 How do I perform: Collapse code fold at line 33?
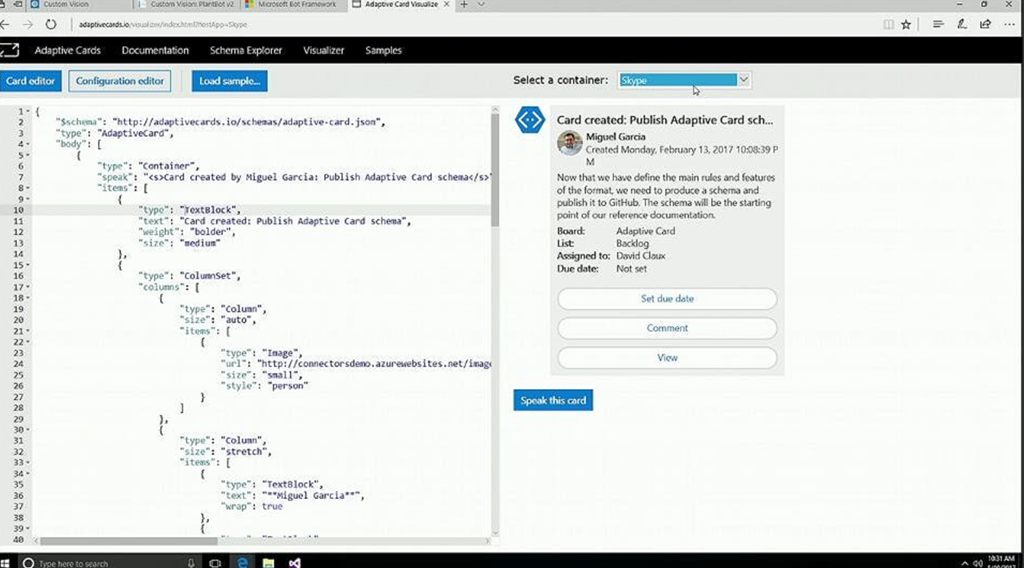tap(28, 463)
